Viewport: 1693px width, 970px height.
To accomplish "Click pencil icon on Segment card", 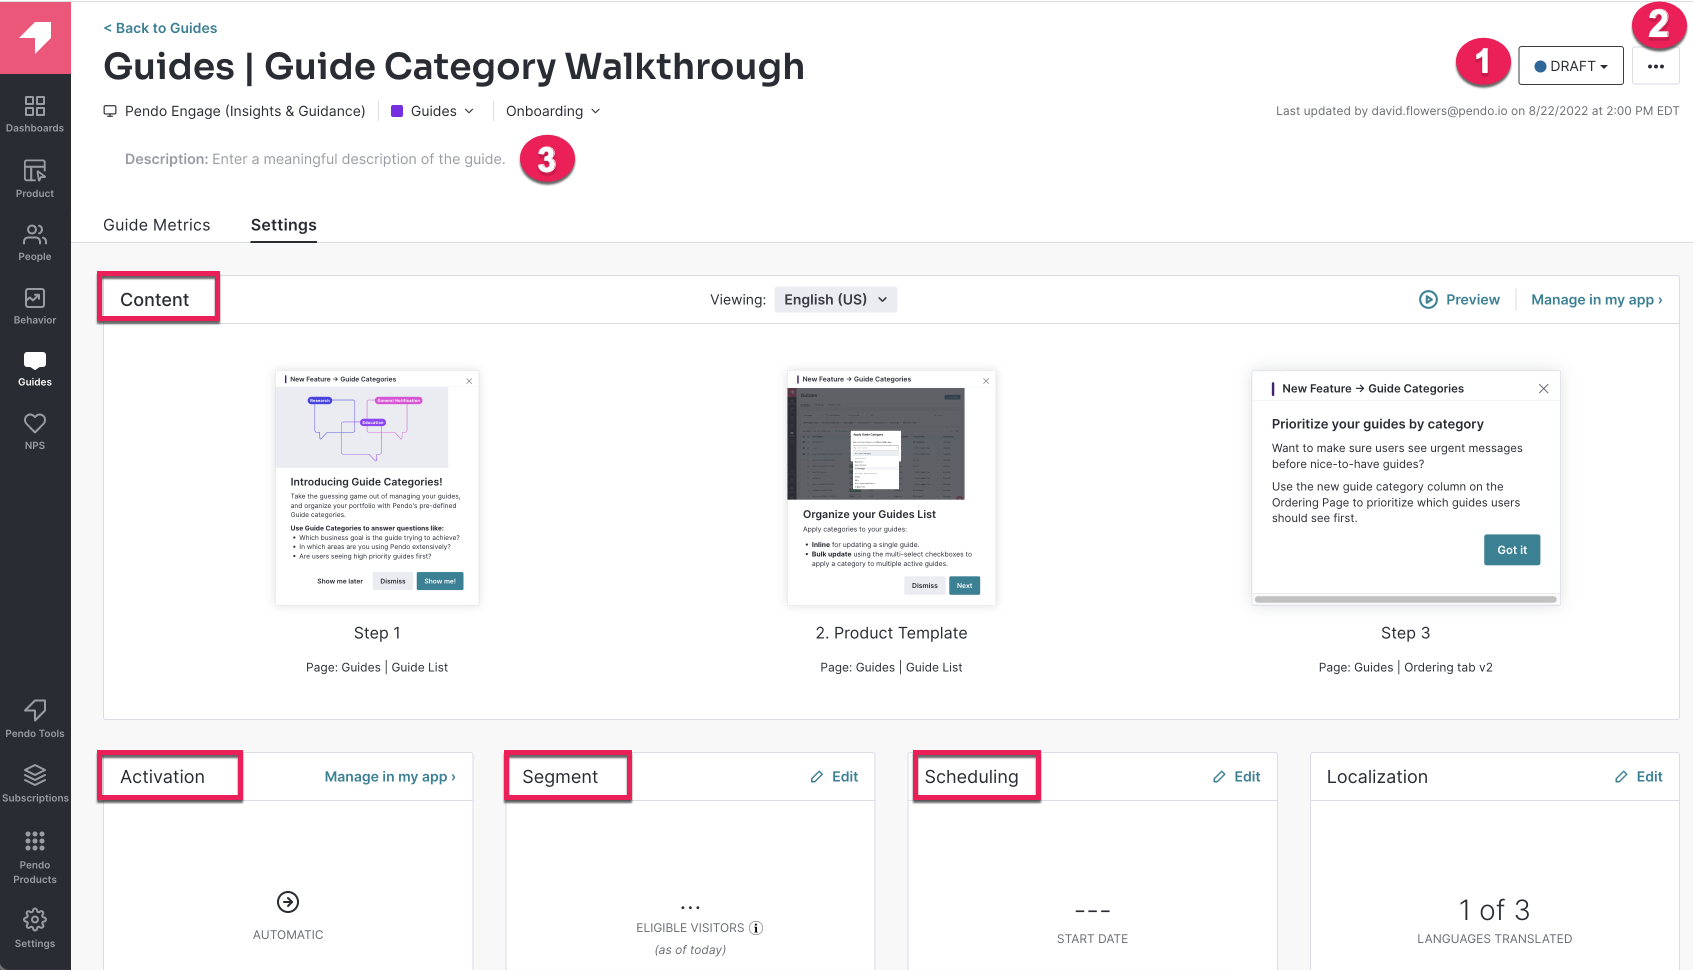I will tap(816, 777).
